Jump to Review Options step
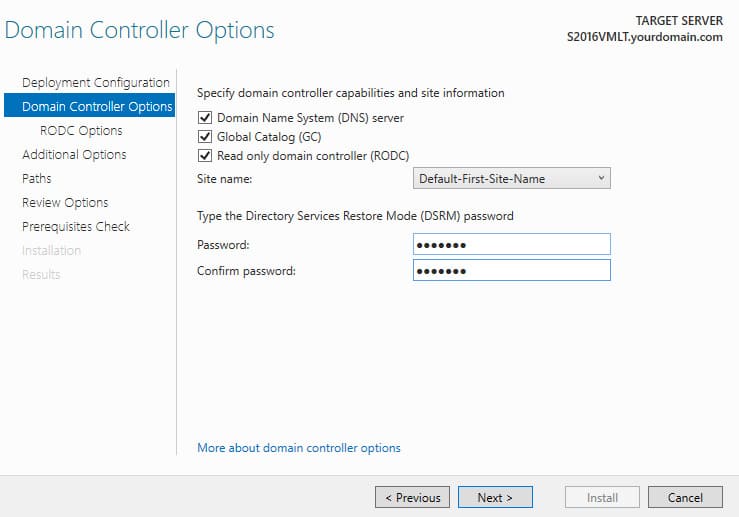The height and width of the screenshot is (517, 739). click(x=65, y=203)
